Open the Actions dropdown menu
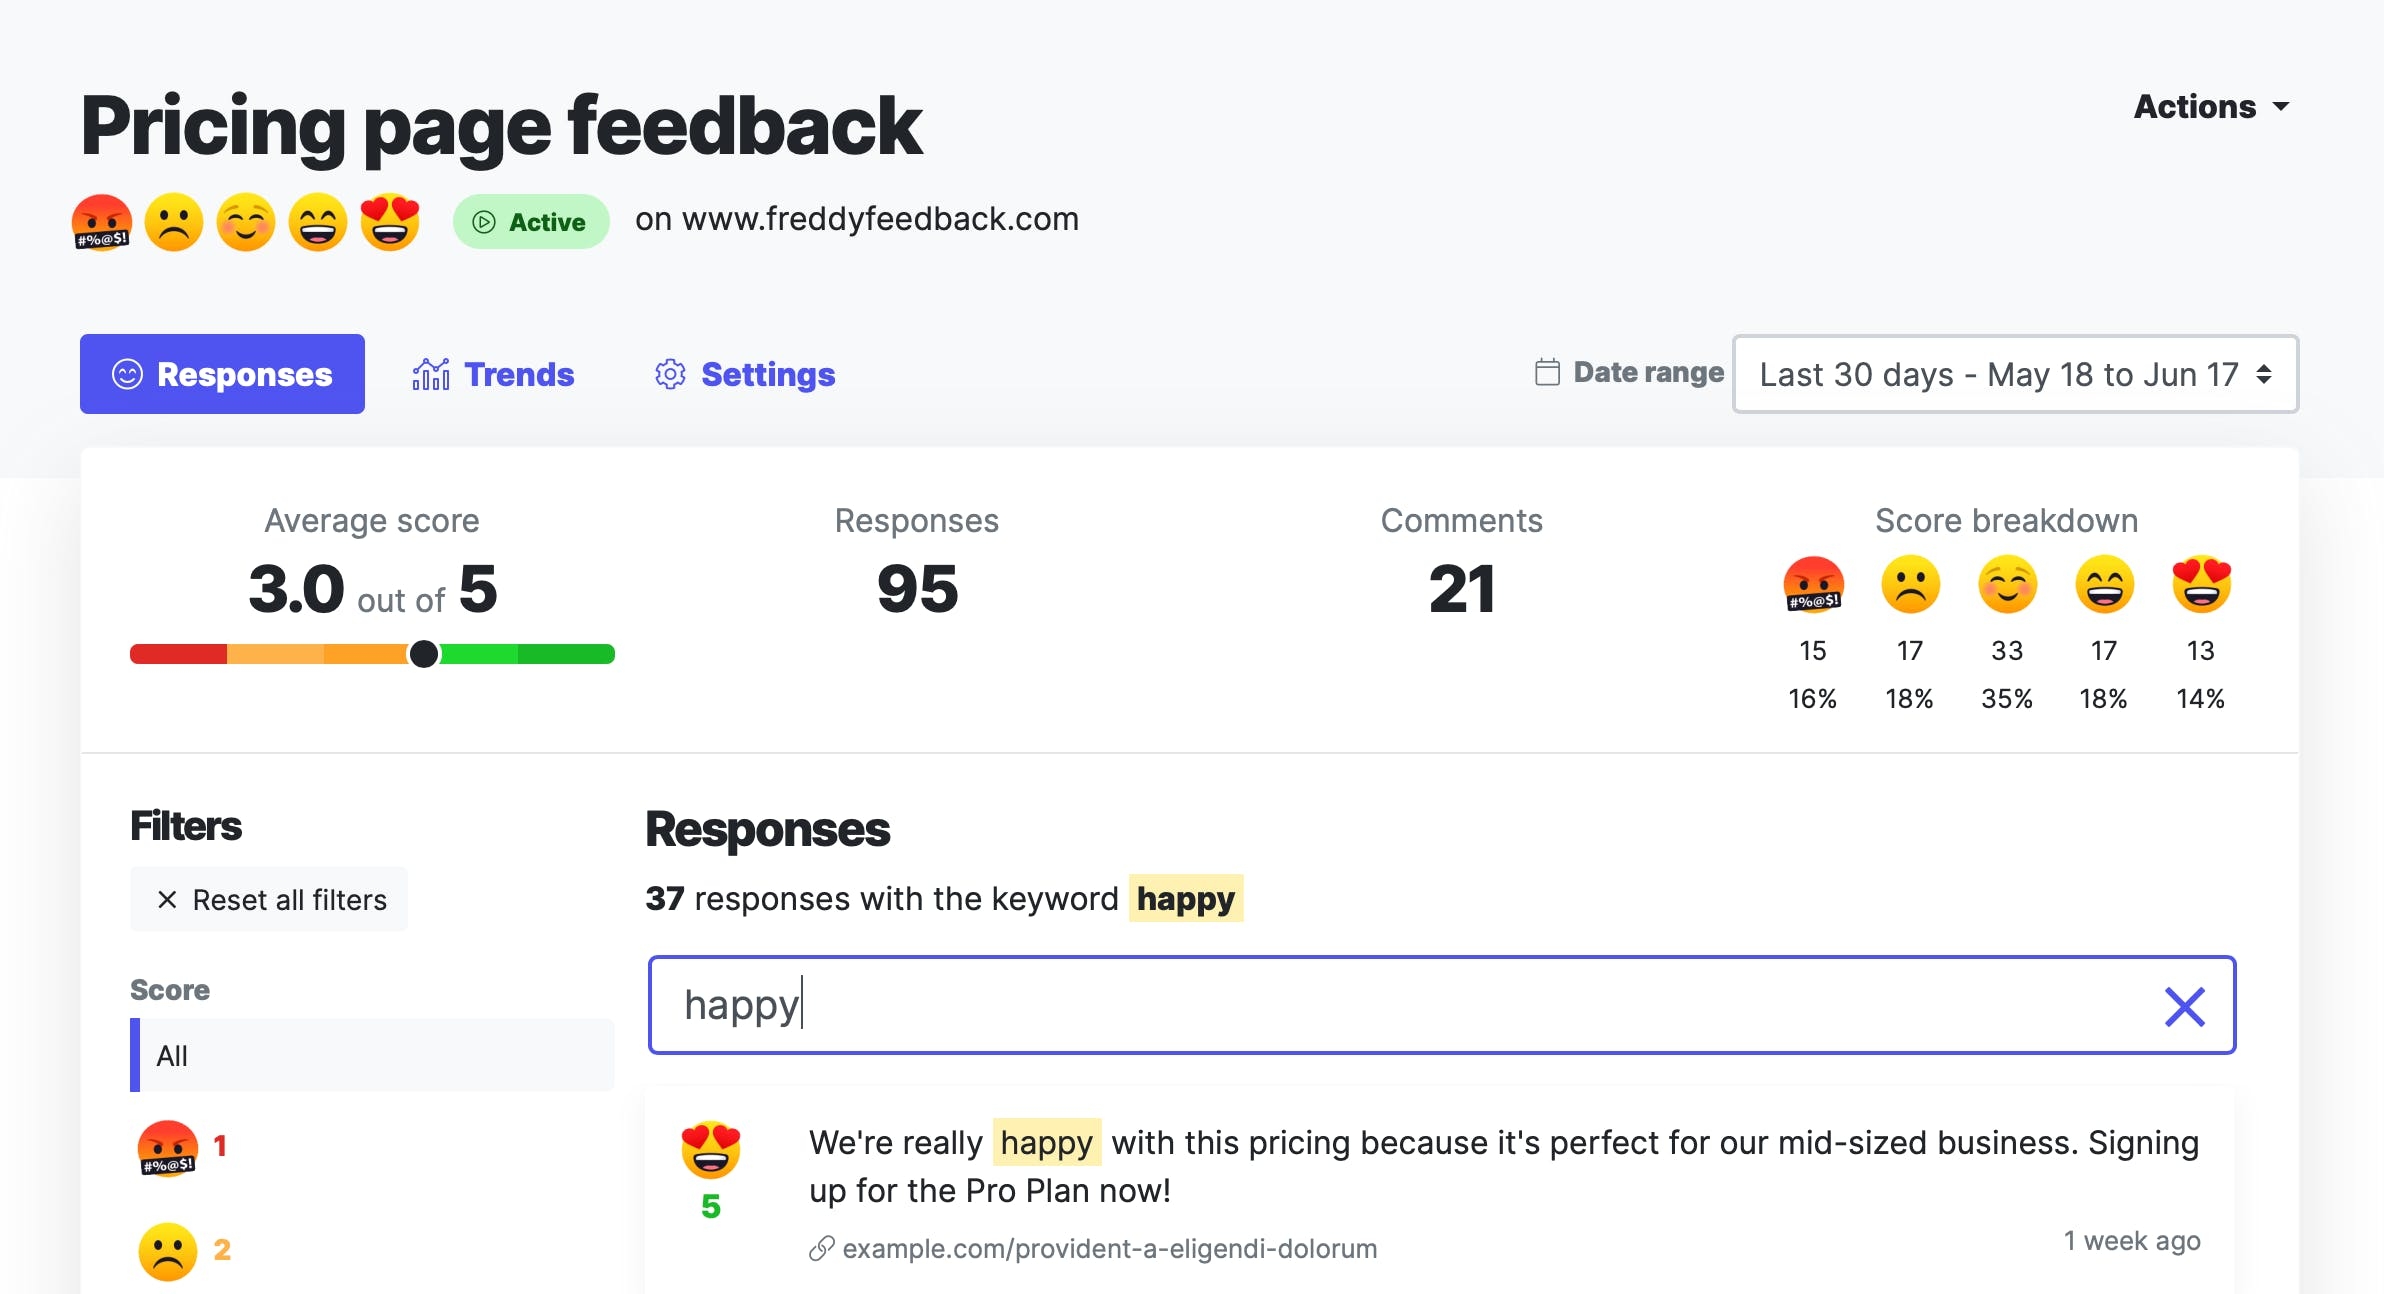The width and height of the screenshot is (2384, 1294). click(2211, 106)
